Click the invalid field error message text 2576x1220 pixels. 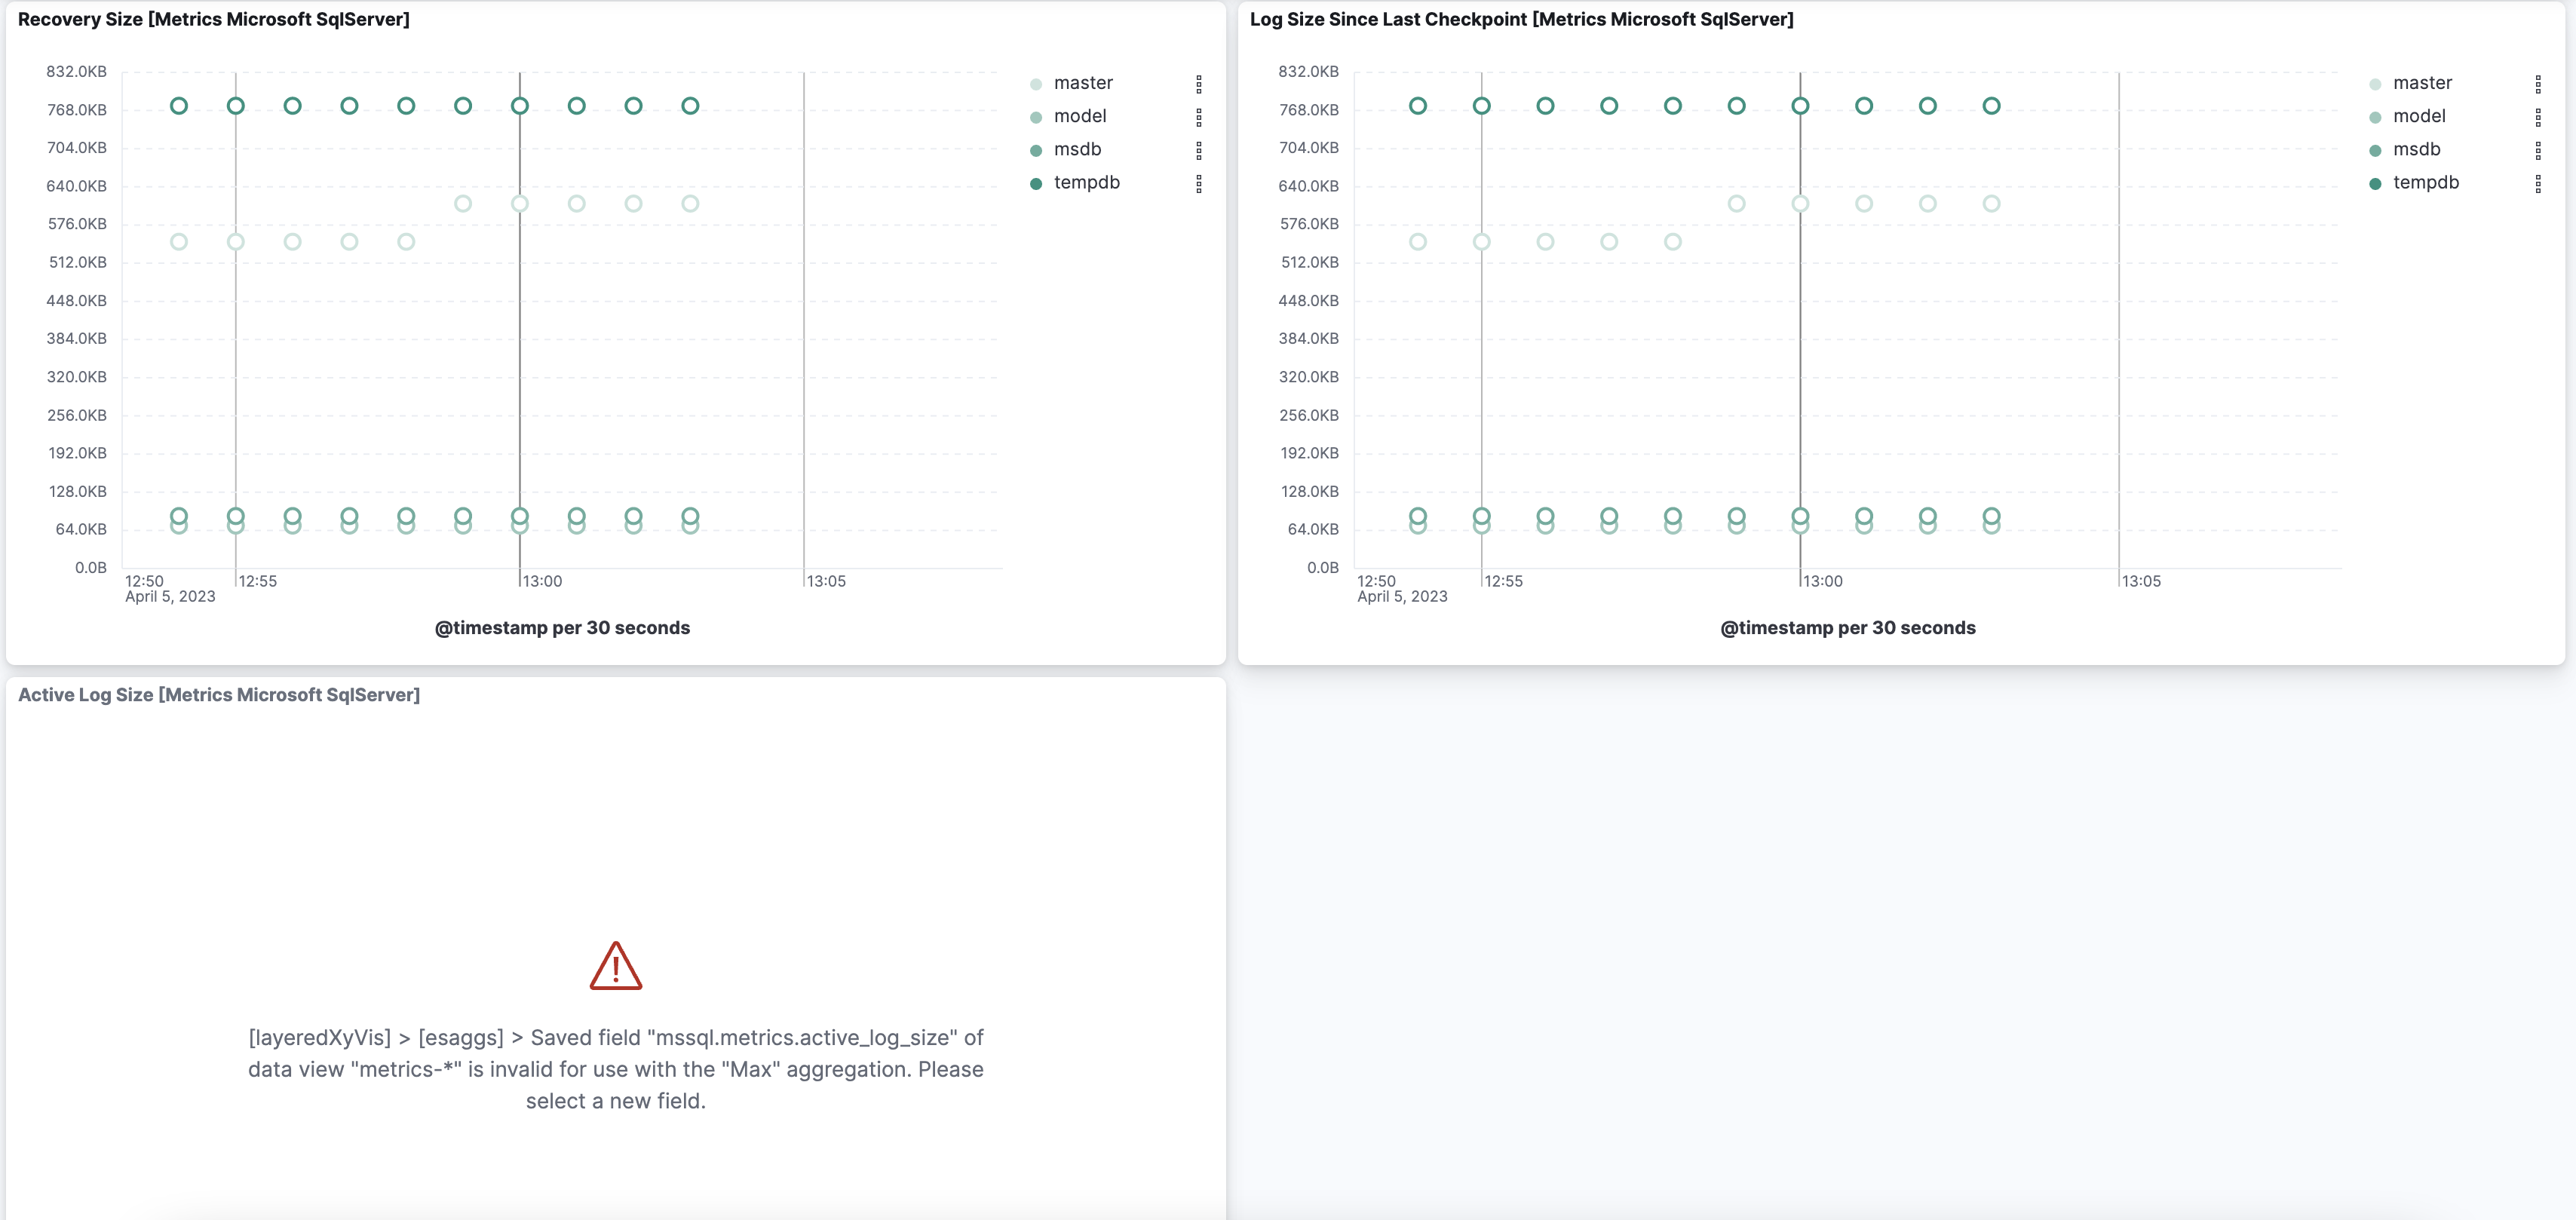[616, 1069]
